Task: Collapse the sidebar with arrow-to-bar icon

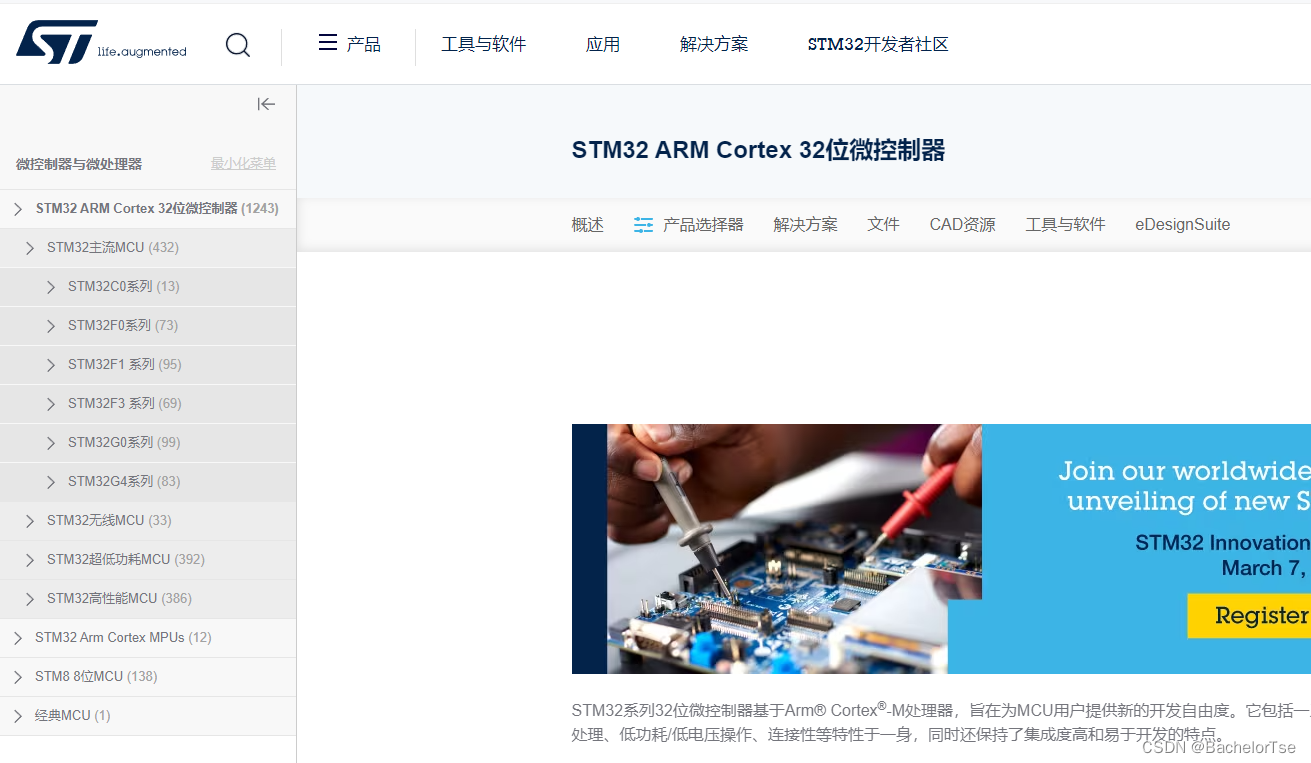Action: point(266,104)
